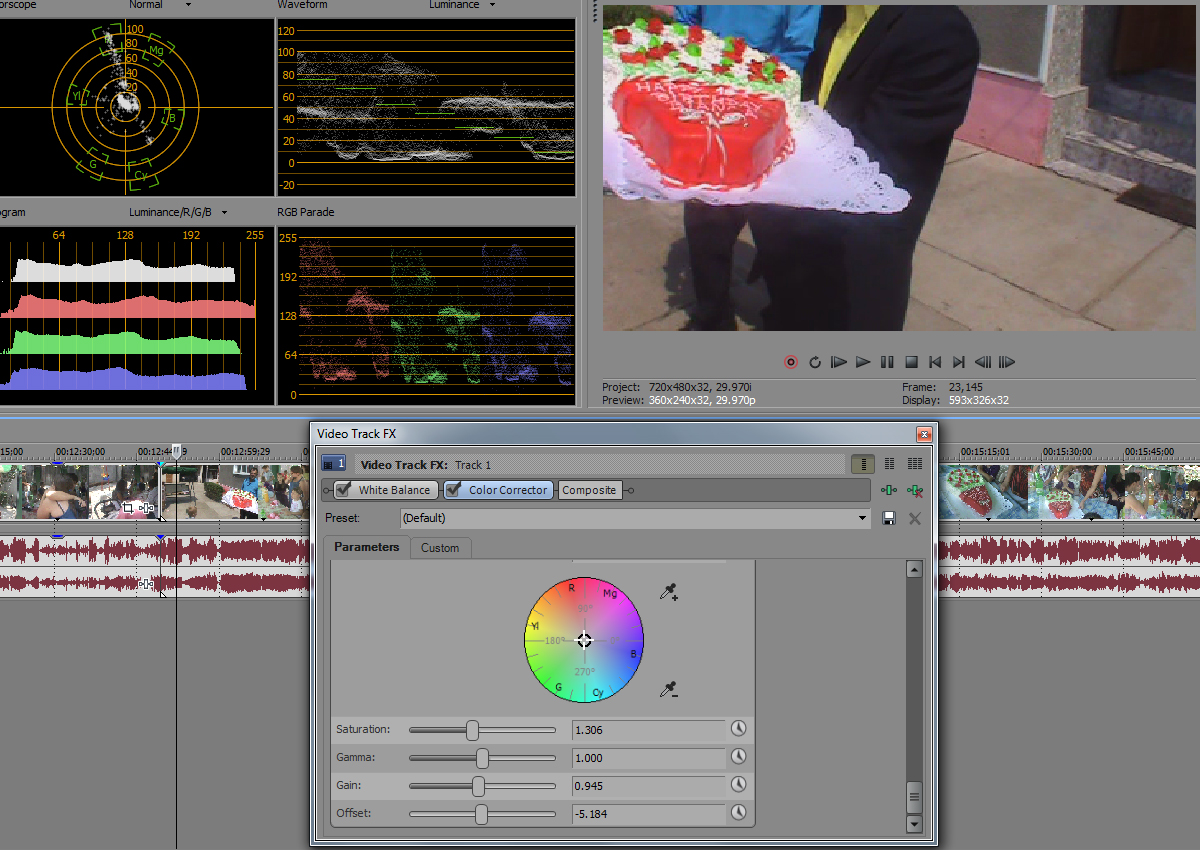Select the minus eyedropper tool

point(669,689)
